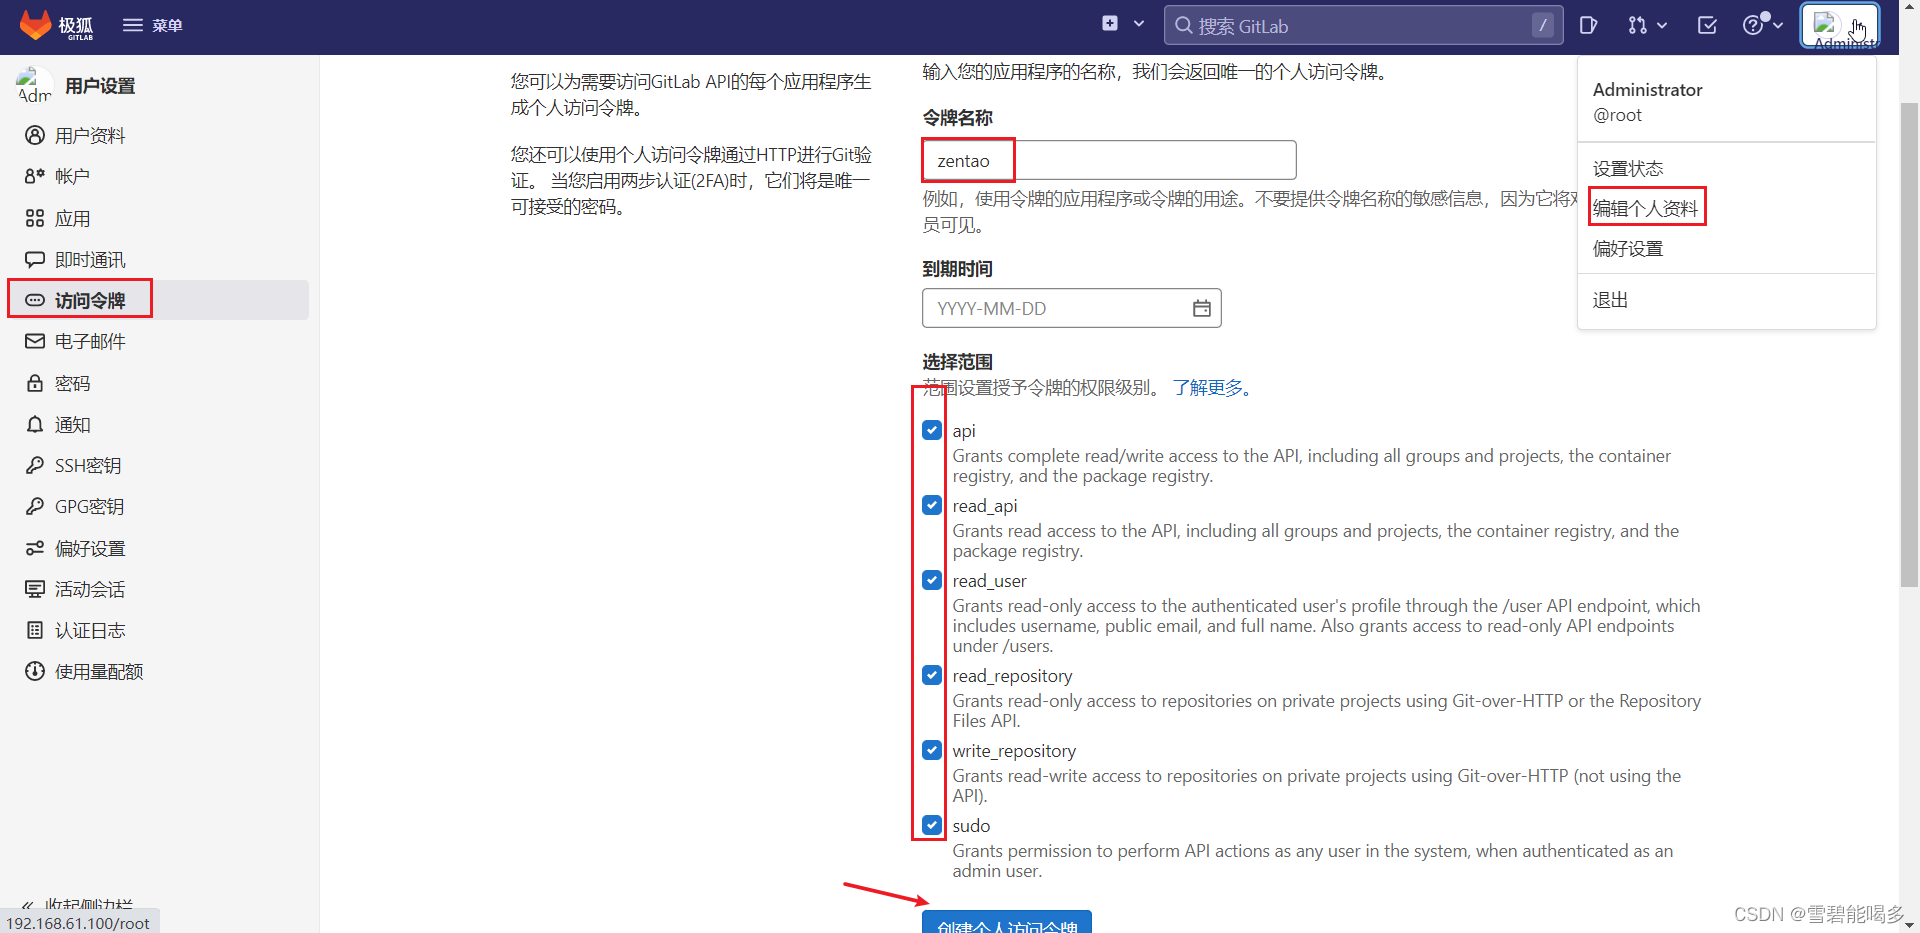Expand the new item plus dropdown
The width and height of the screenshot is (1920, 933).
pos(1139,22)
